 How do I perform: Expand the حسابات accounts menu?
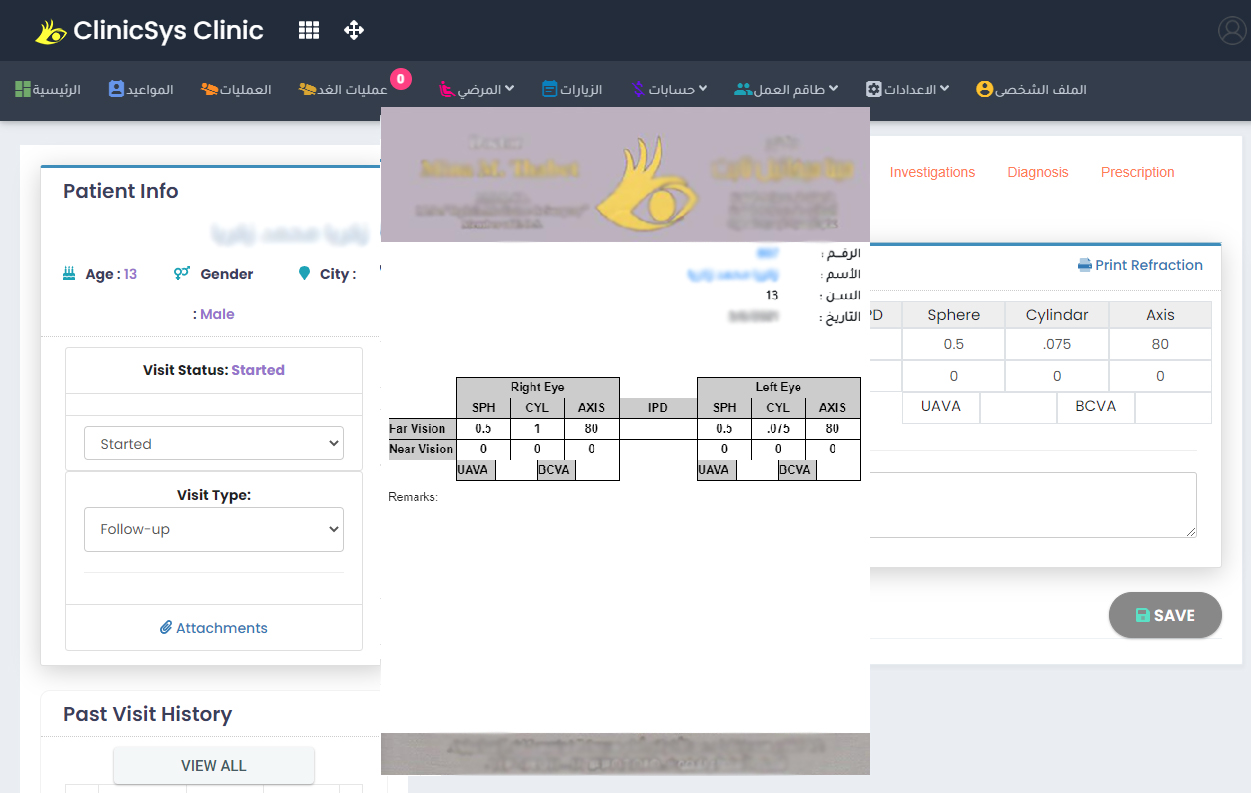[x=670, y=89]
